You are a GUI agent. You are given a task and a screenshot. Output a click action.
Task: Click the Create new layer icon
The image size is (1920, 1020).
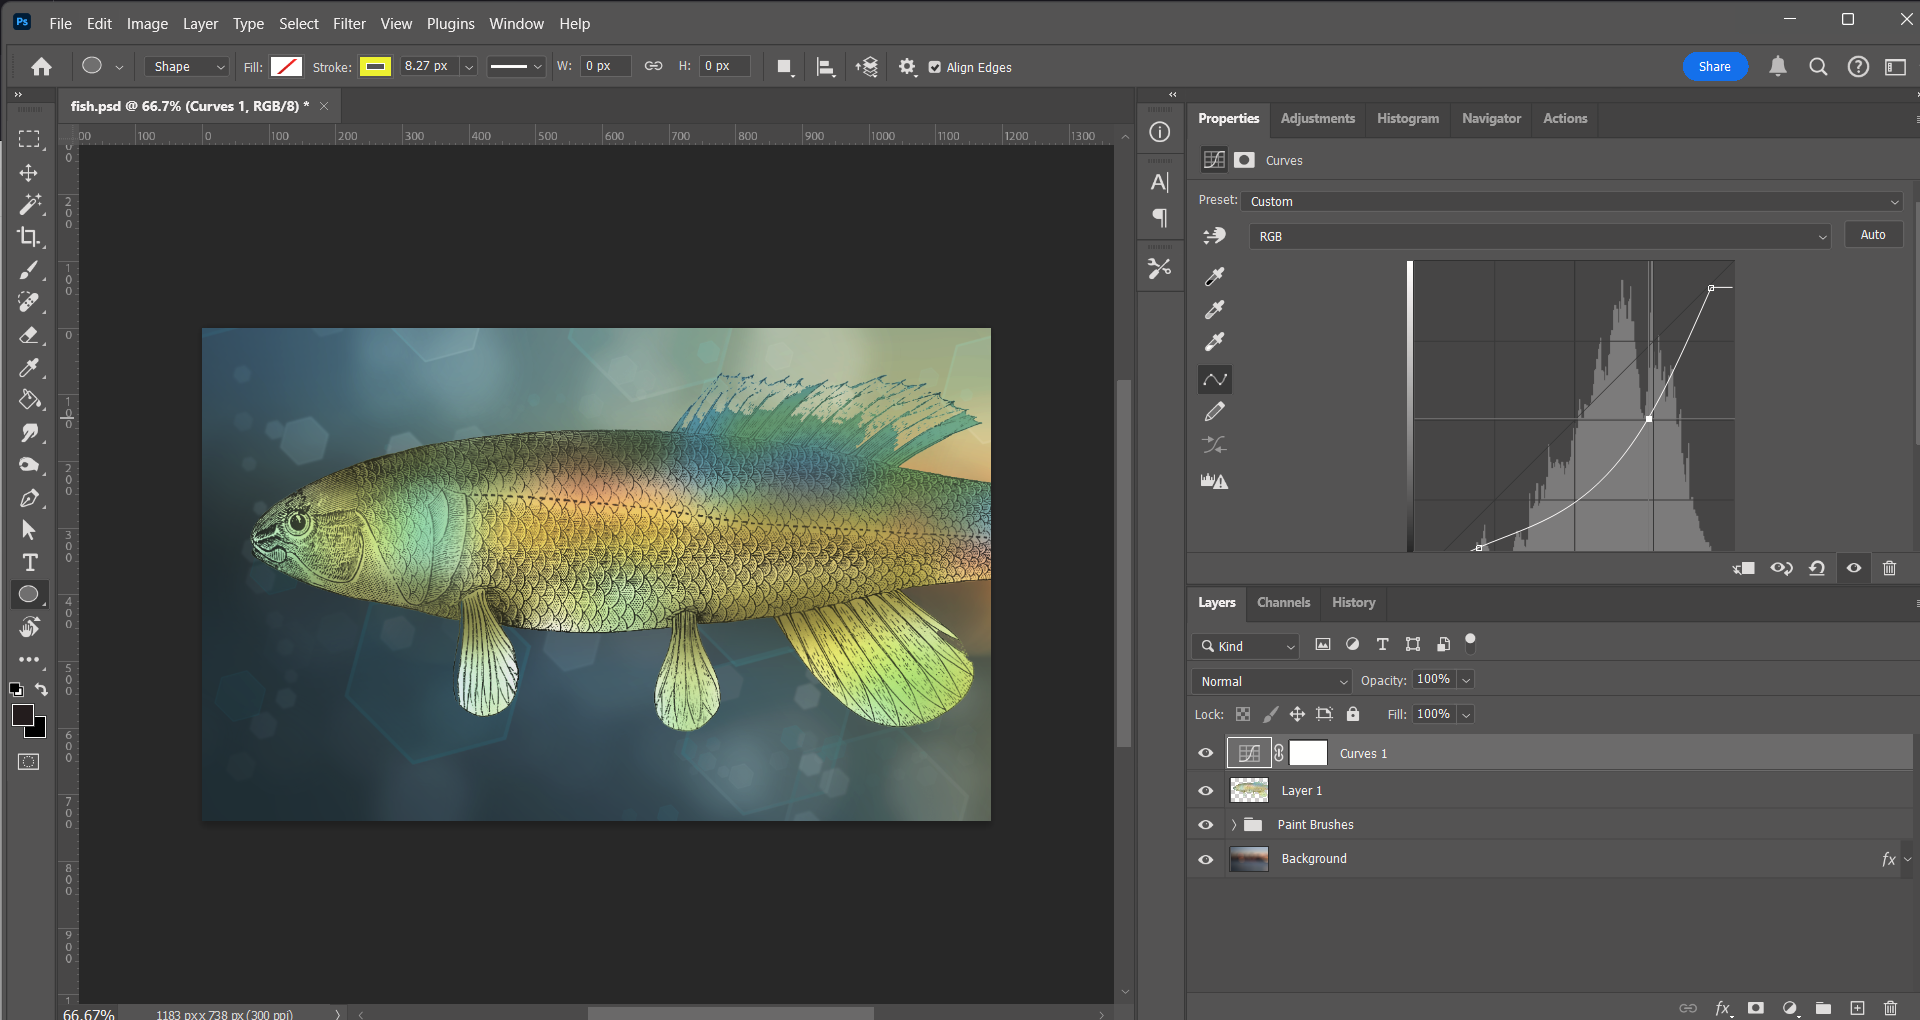point(1859,1008)
